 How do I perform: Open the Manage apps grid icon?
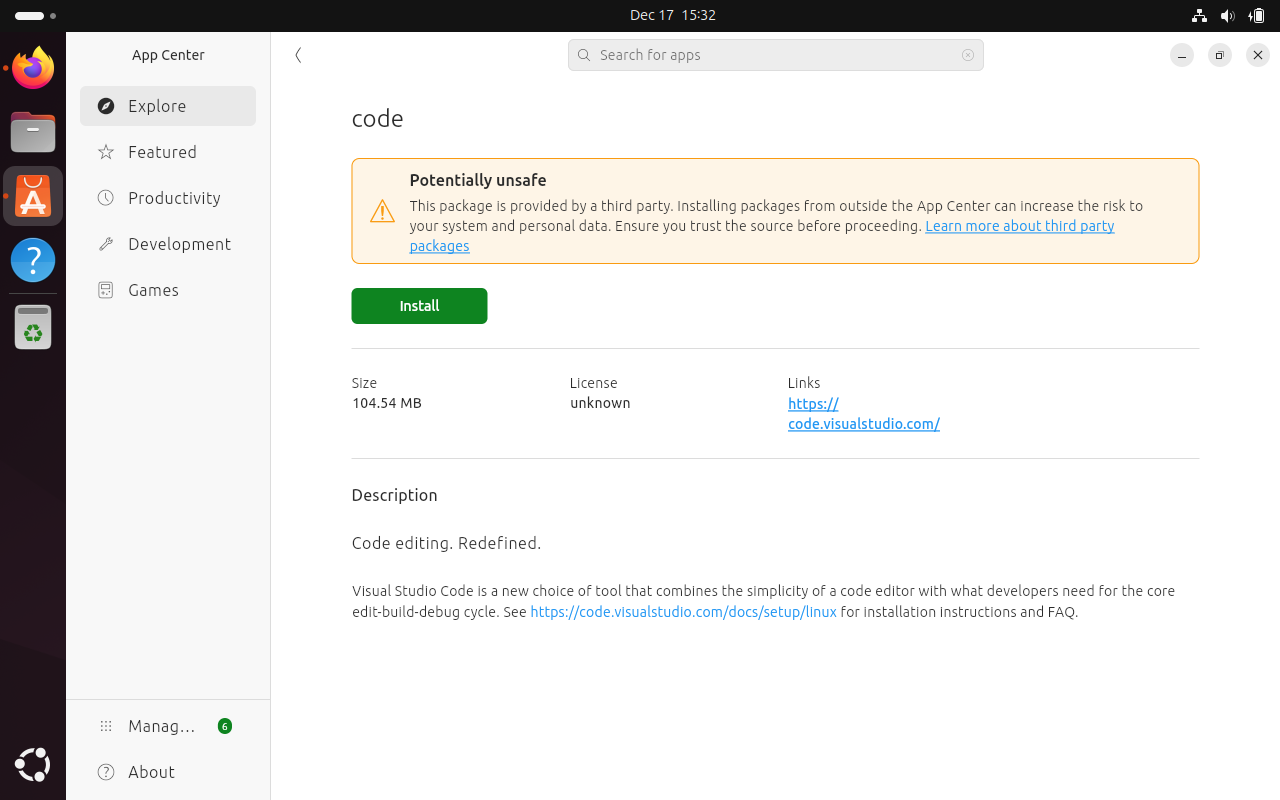click(x=105, y=725)
